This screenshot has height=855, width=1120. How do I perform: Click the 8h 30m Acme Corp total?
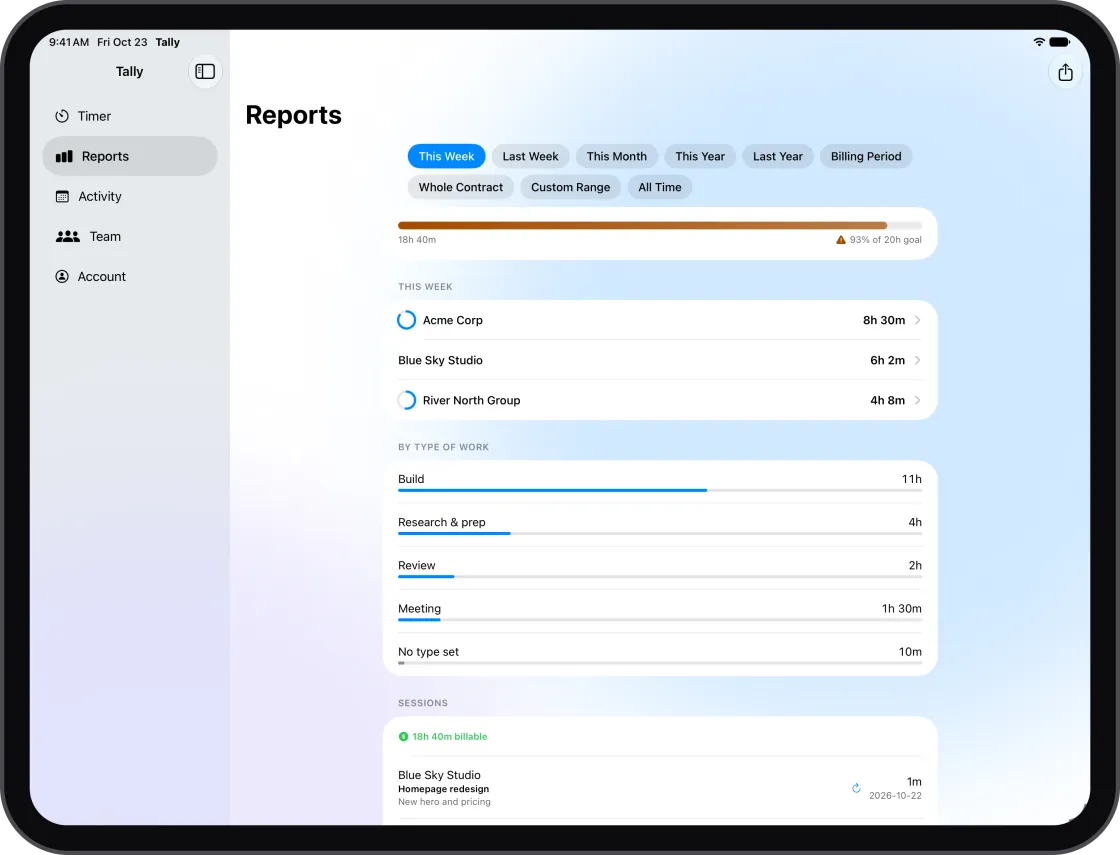(x=884, y=320)
